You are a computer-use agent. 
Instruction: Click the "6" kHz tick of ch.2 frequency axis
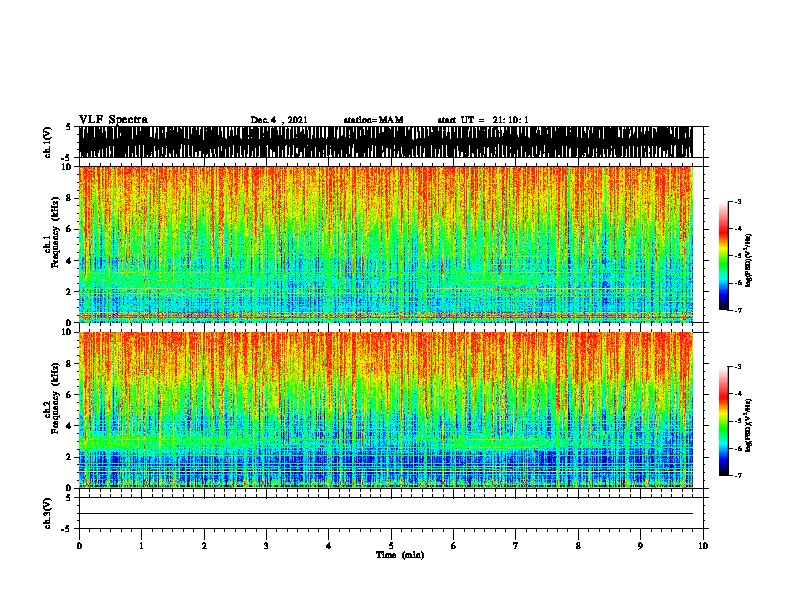[x=70, y=394]
